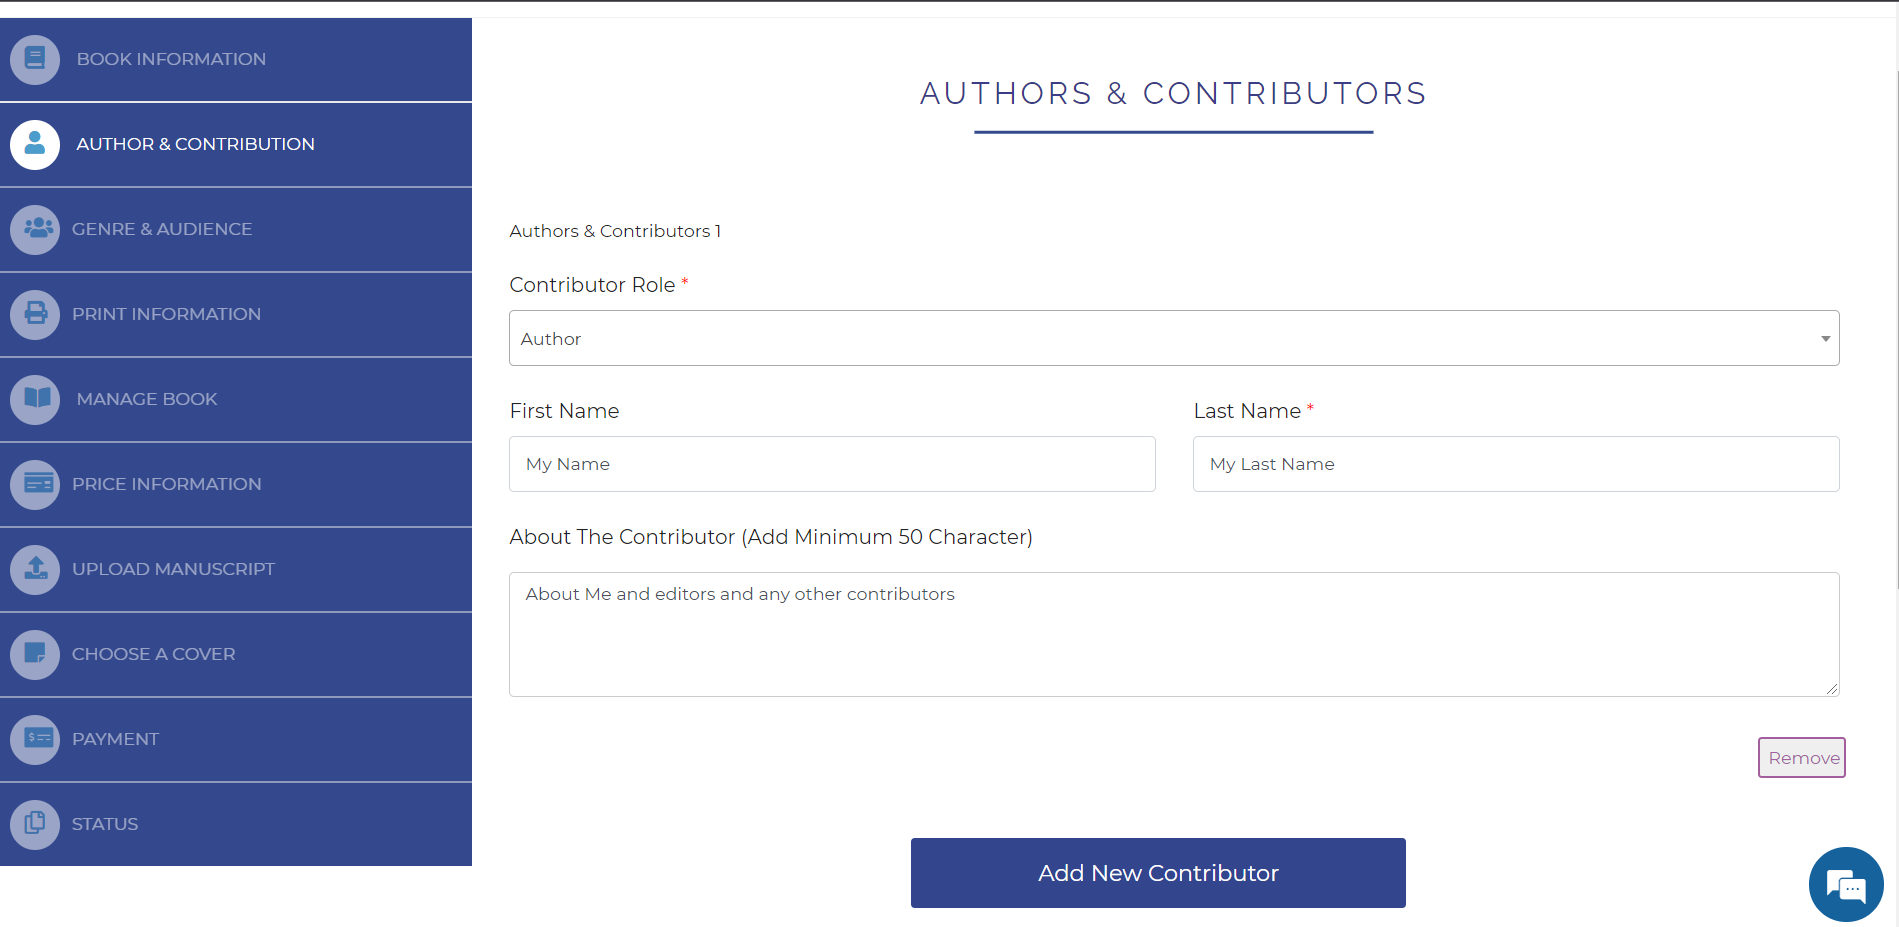Click the Add New Contributor button

click(x=1158, y=873)
